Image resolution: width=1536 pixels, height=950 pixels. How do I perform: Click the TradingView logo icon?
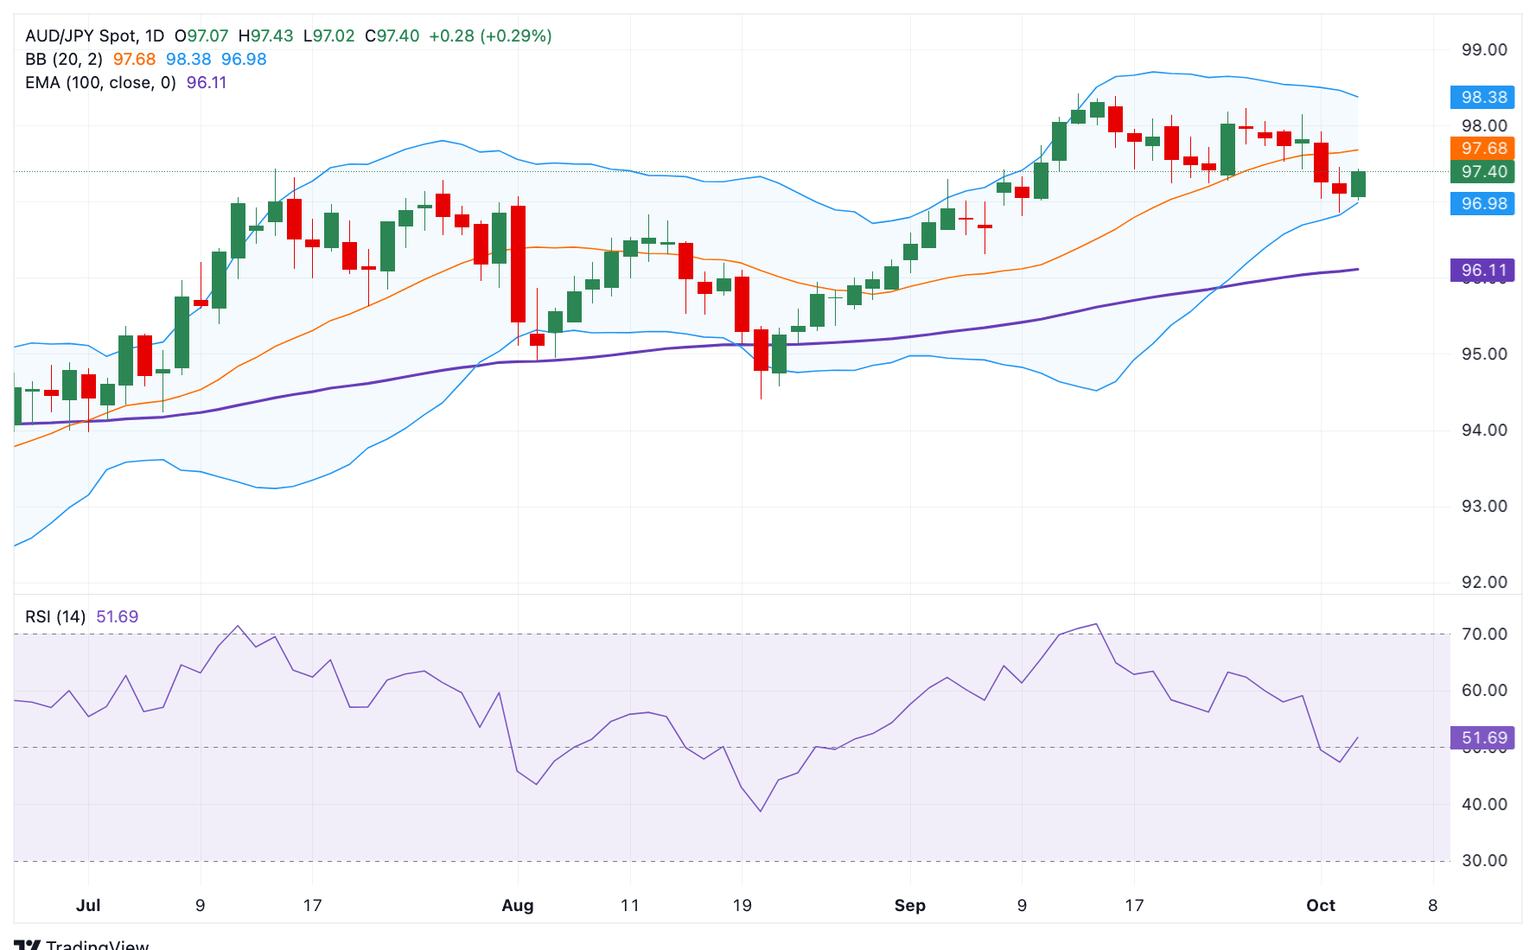coord(27,944)
